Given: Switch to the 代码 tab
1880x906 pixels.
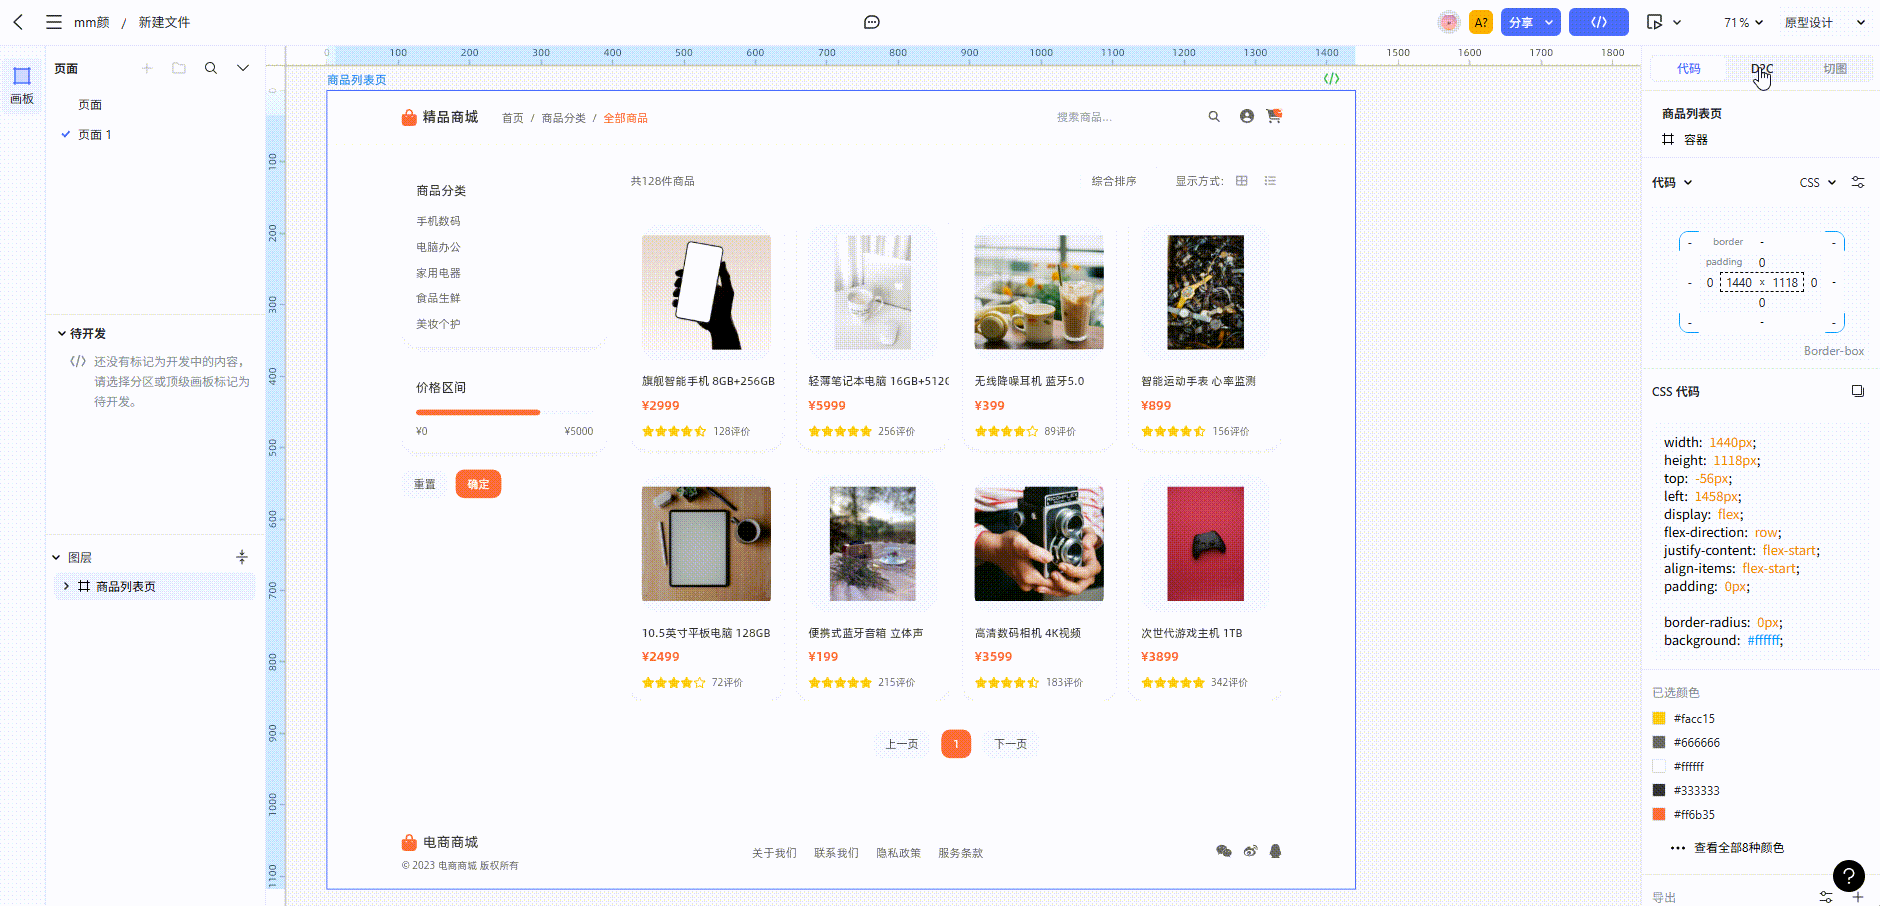Looking at the screenshot, I should pyautogui.click(x=1688, y=68).
